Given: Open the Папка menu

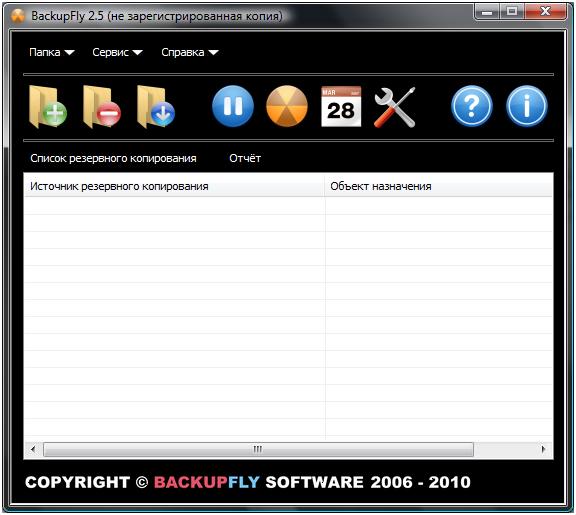Looking at the screenshot, I should tap(52, 52).
